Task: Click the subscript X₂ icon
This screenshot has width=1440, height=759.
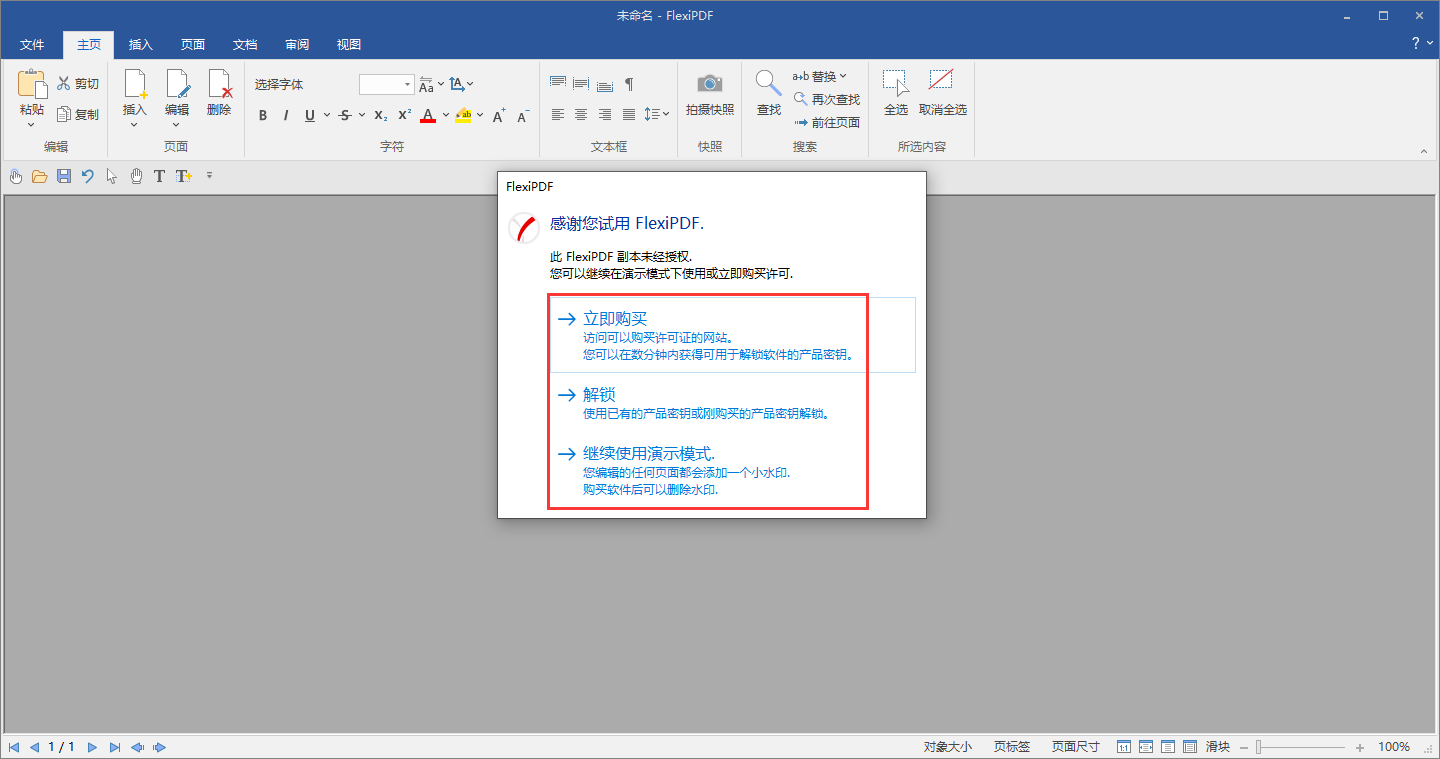Action: (381, 115)
